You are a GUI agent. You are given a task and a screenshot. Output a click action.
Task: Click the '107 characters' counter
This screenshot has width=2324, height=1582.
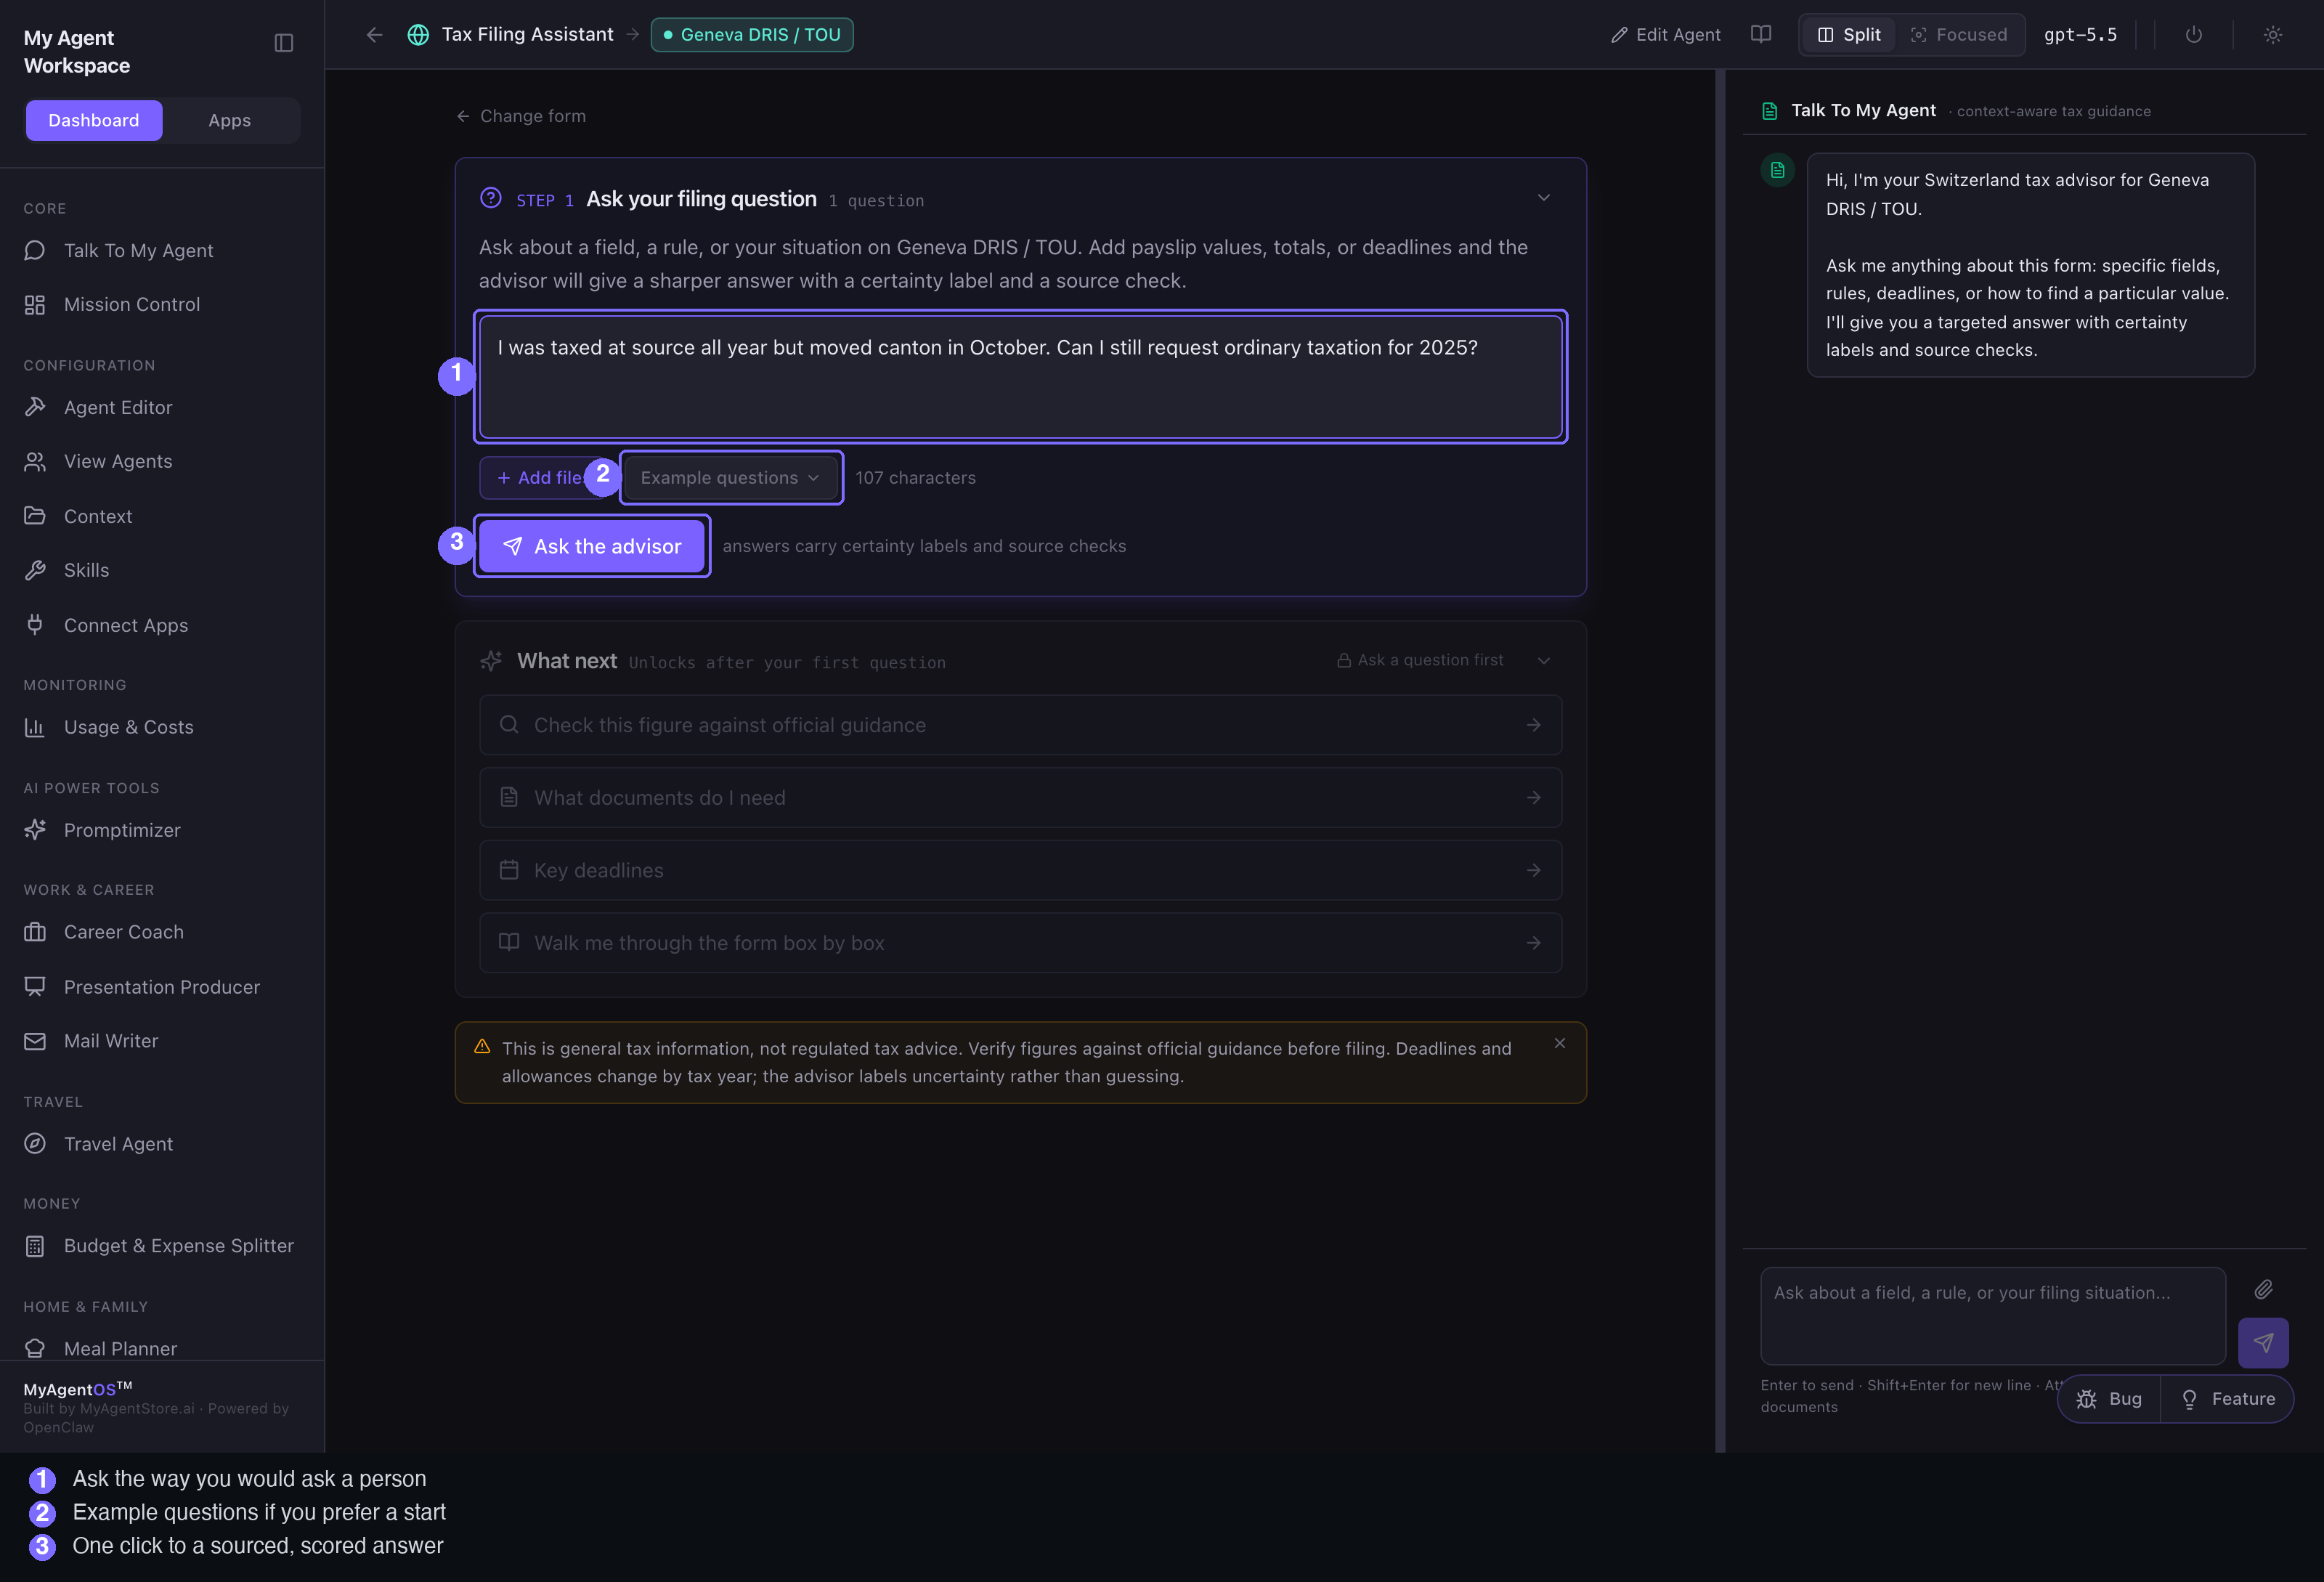pos(915,478)
